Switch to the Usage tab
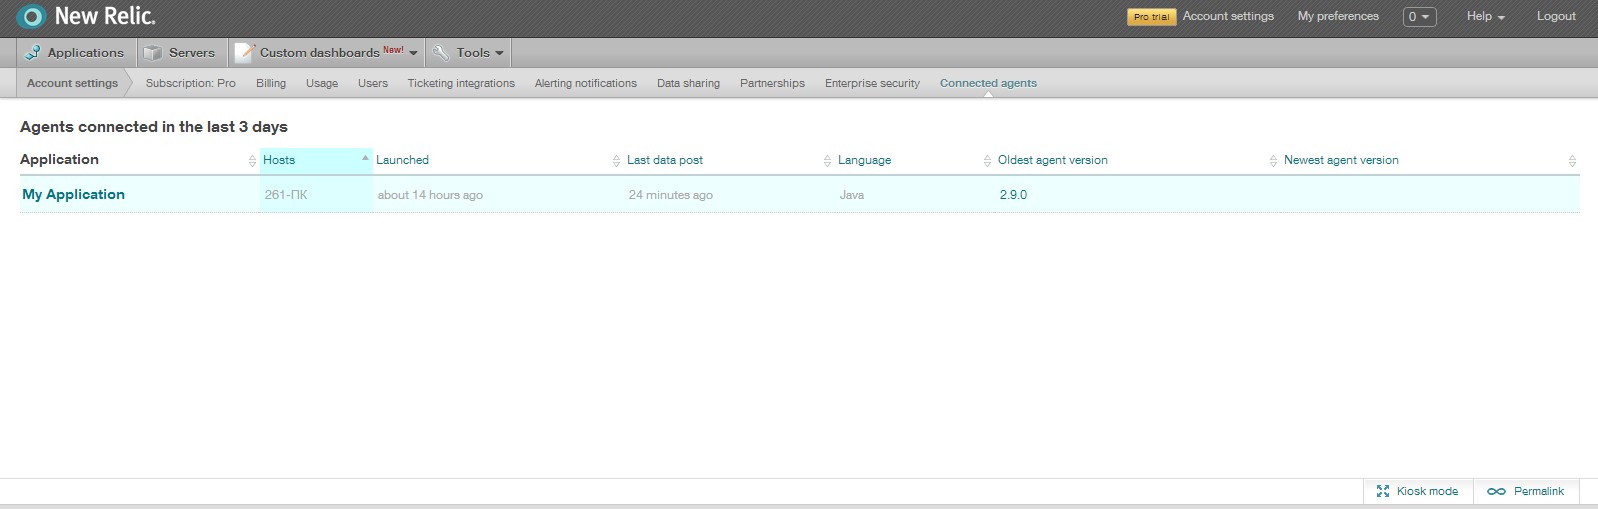Viewport: 1598px width, 509px height. (322, 83)
